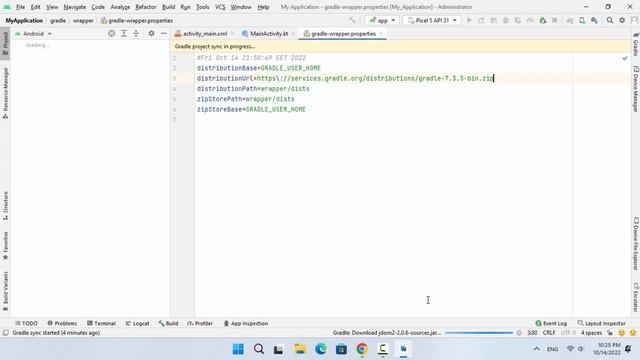Click the Run app play icon

469,20
